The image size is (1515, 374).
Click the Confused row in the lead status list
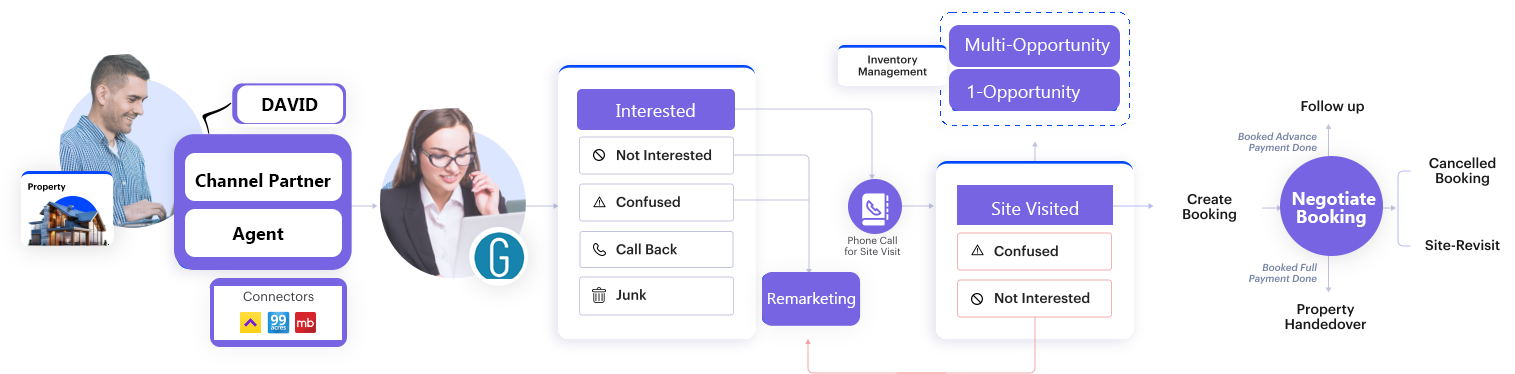click(656, 202)
